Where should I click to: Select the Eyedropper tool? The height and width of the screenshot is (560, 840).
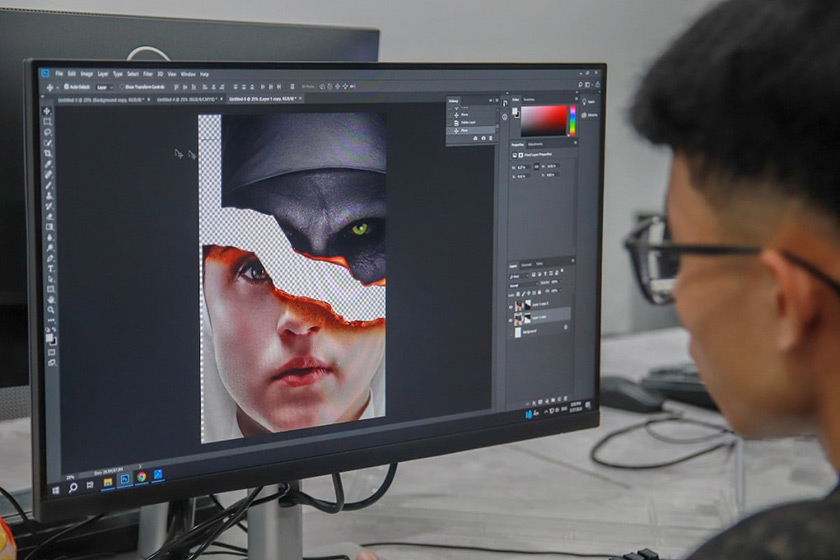coord(48,164)
